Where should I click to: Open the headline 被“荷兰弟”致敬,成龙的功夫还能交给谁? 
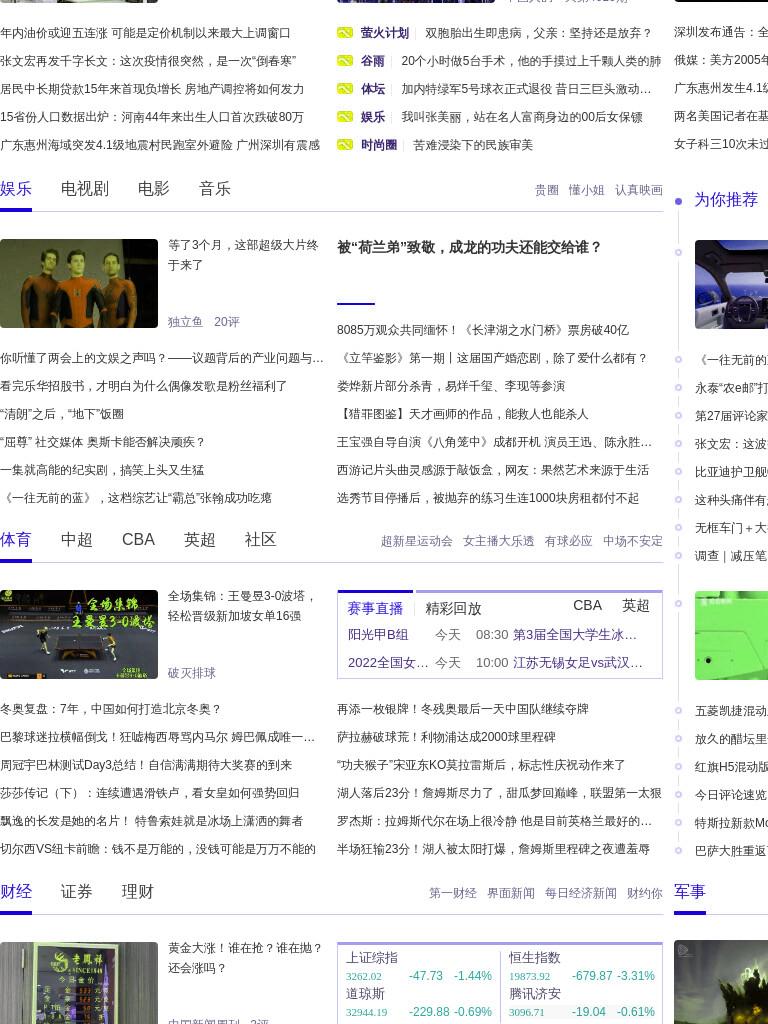coord(469,248)
